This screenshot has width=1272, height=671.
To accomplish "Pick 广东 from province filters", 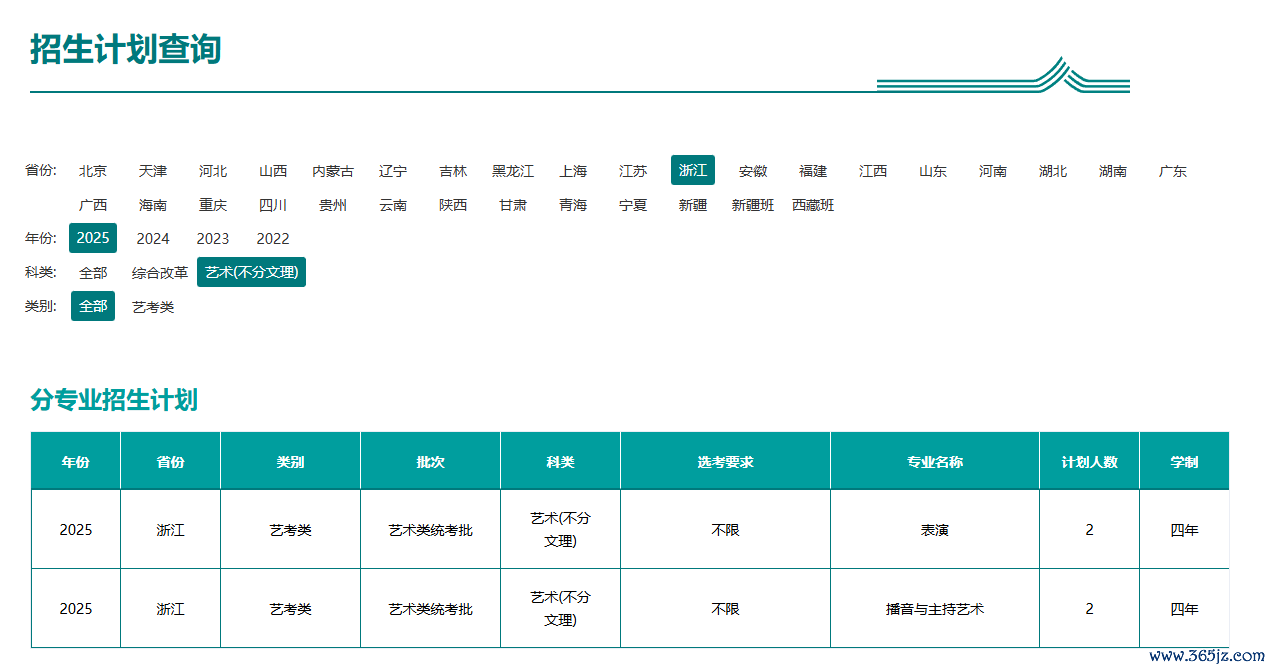I will click(1173, 171).
